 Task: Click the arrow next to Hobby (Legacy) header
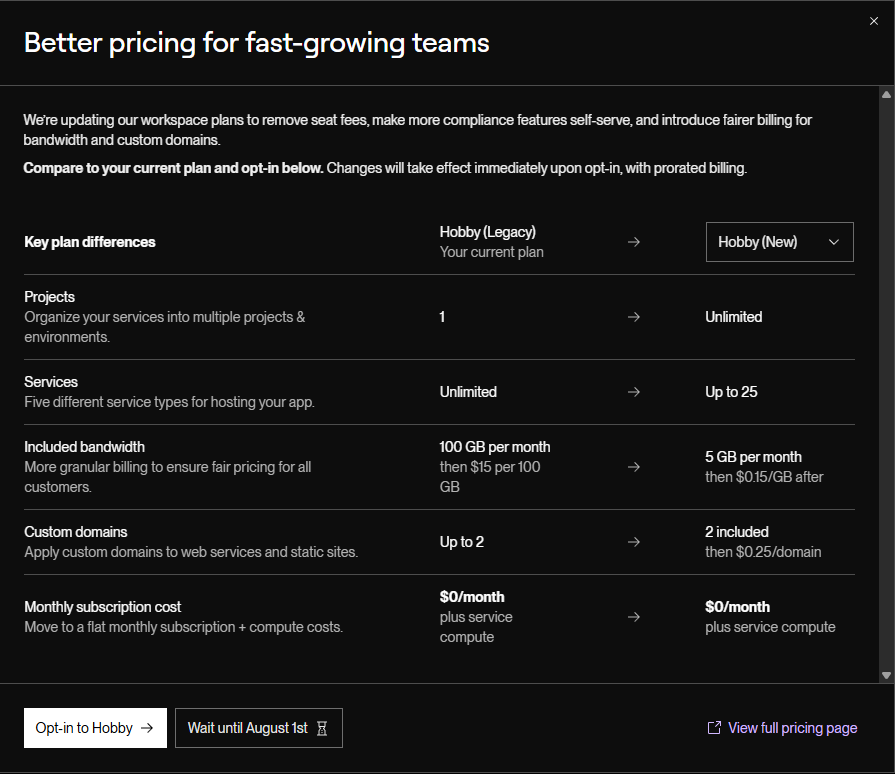tap(634, 242)
